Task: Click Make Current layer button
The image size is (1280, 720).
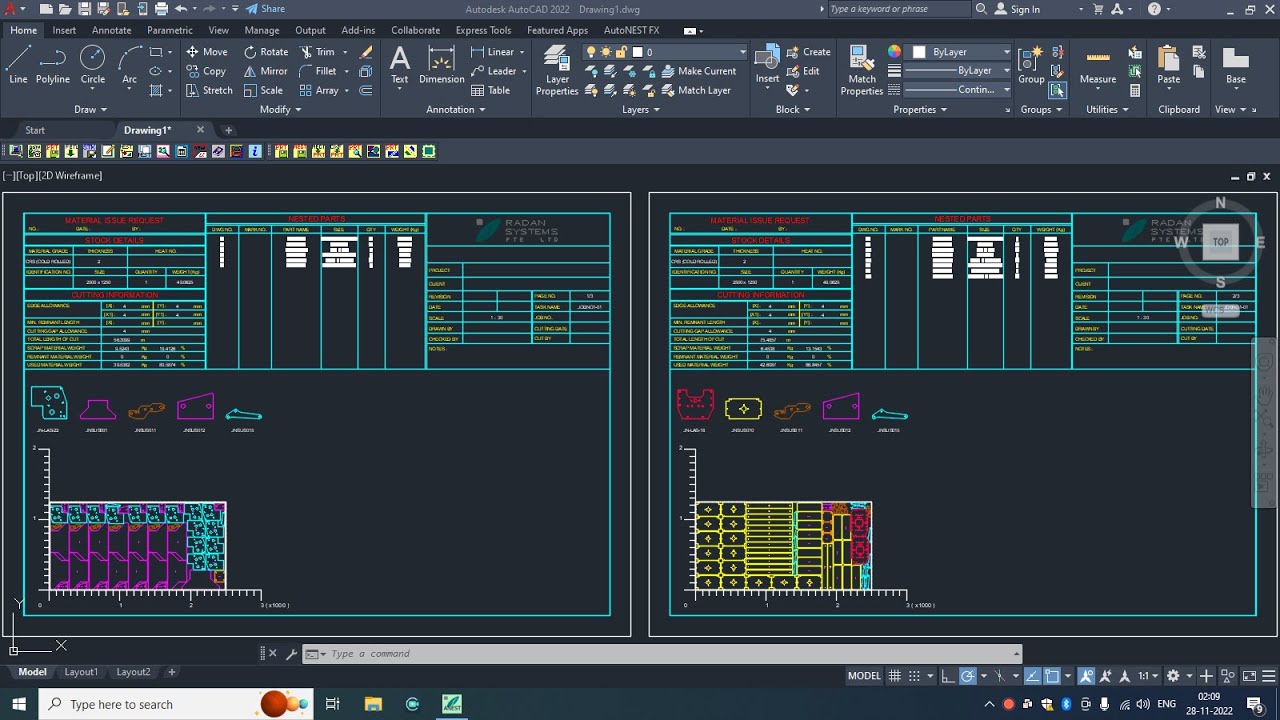Action: click(699, 71)
